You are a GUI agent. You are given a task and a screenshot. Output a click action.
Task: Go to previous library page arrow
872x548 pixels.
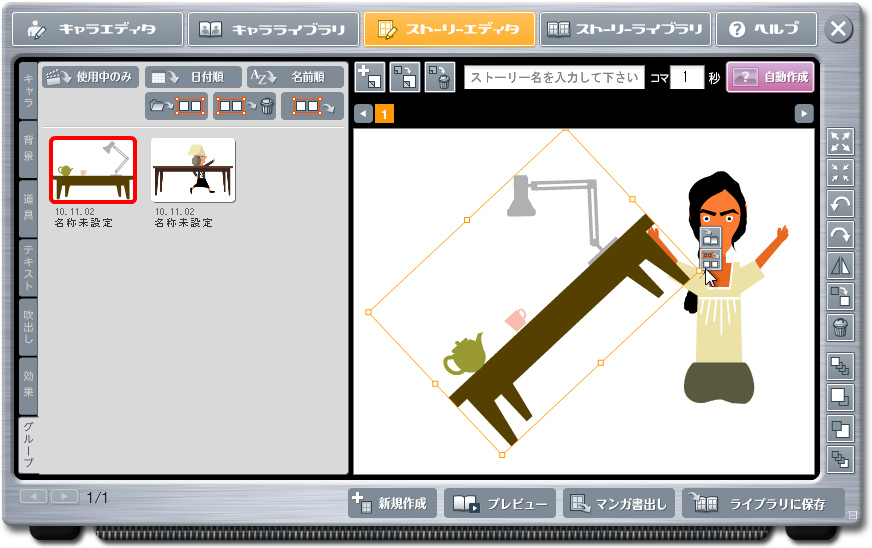(33, 496)
